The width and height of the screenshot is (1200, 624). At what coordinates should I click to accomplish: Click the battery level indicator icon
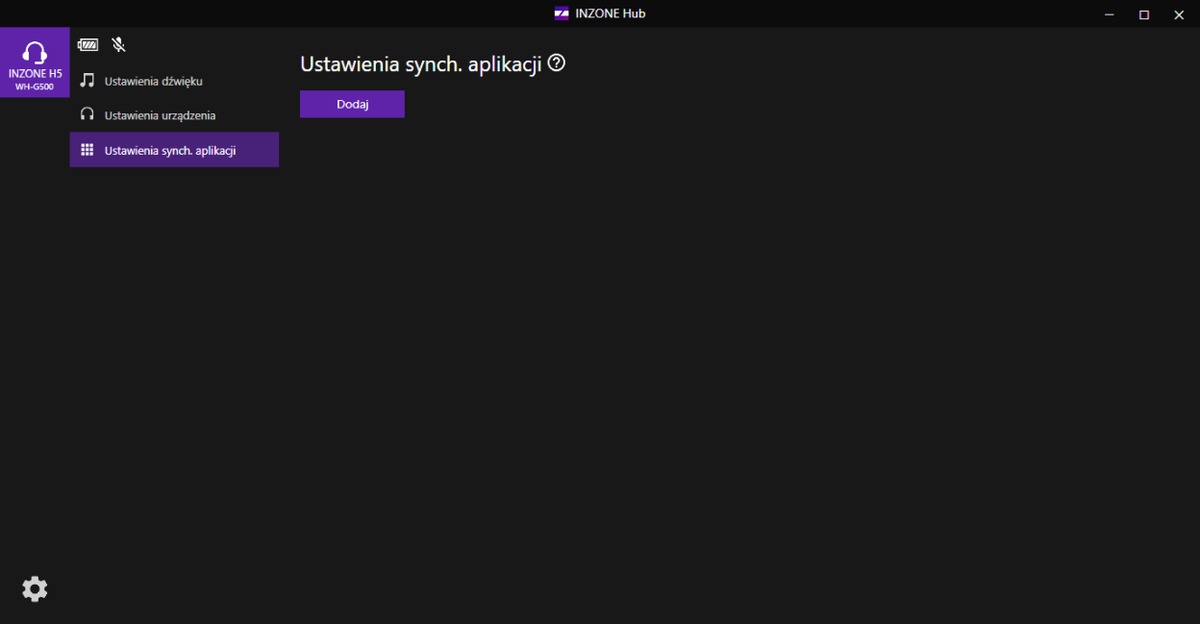pyautogui.click(x=88, y=45)
